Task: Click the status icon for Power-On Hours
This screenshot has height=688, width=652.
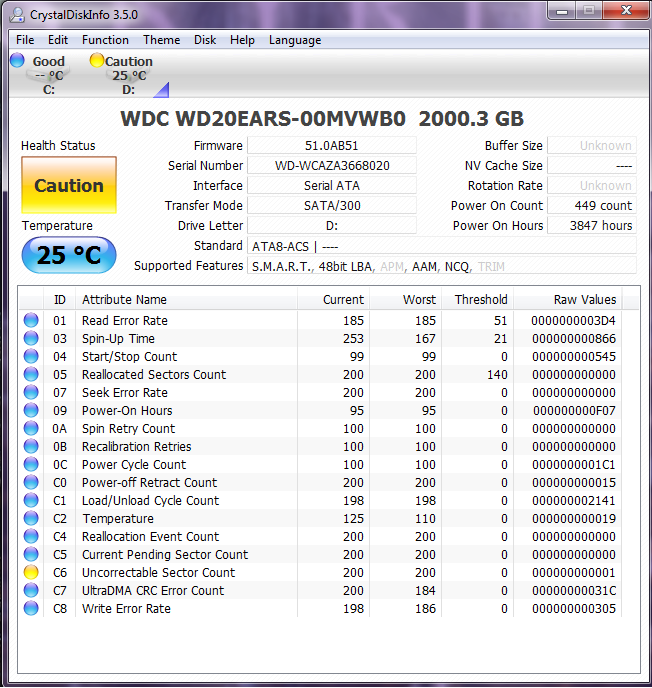Action: 31,410
